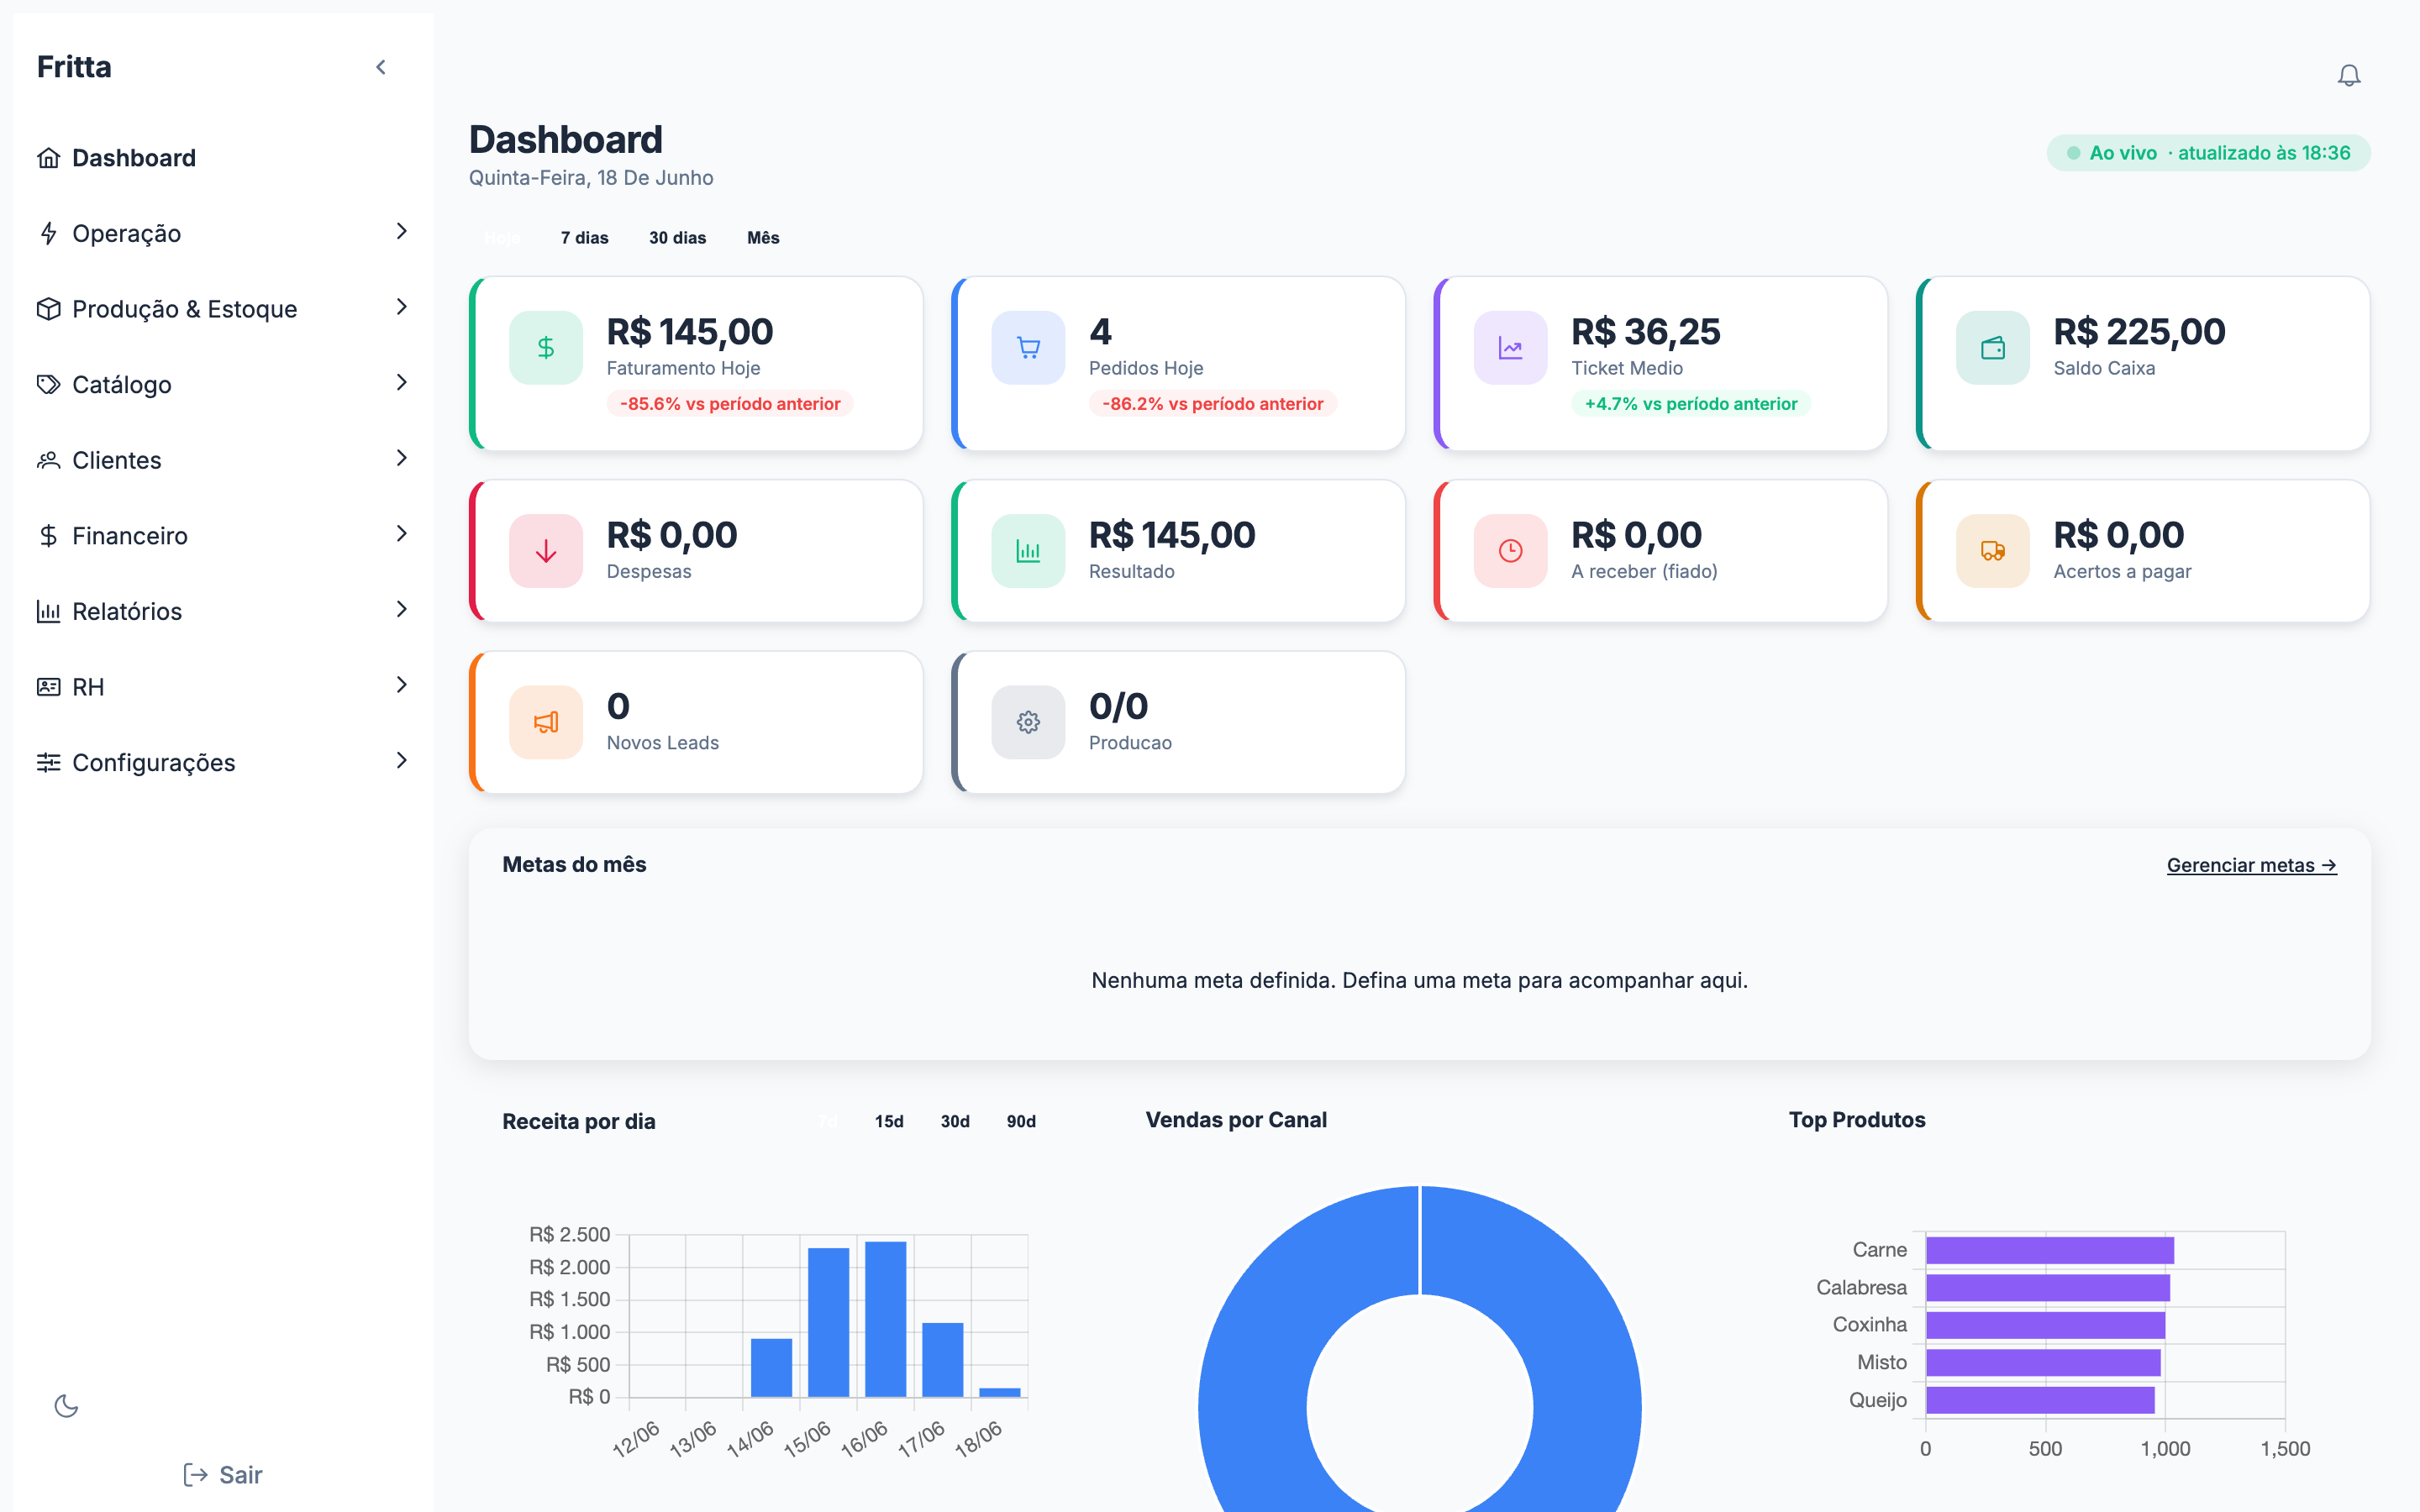Click the Resultado bar chart icon
This screenshot has width=2420, height=1512.
click(x=1027, y=550)
